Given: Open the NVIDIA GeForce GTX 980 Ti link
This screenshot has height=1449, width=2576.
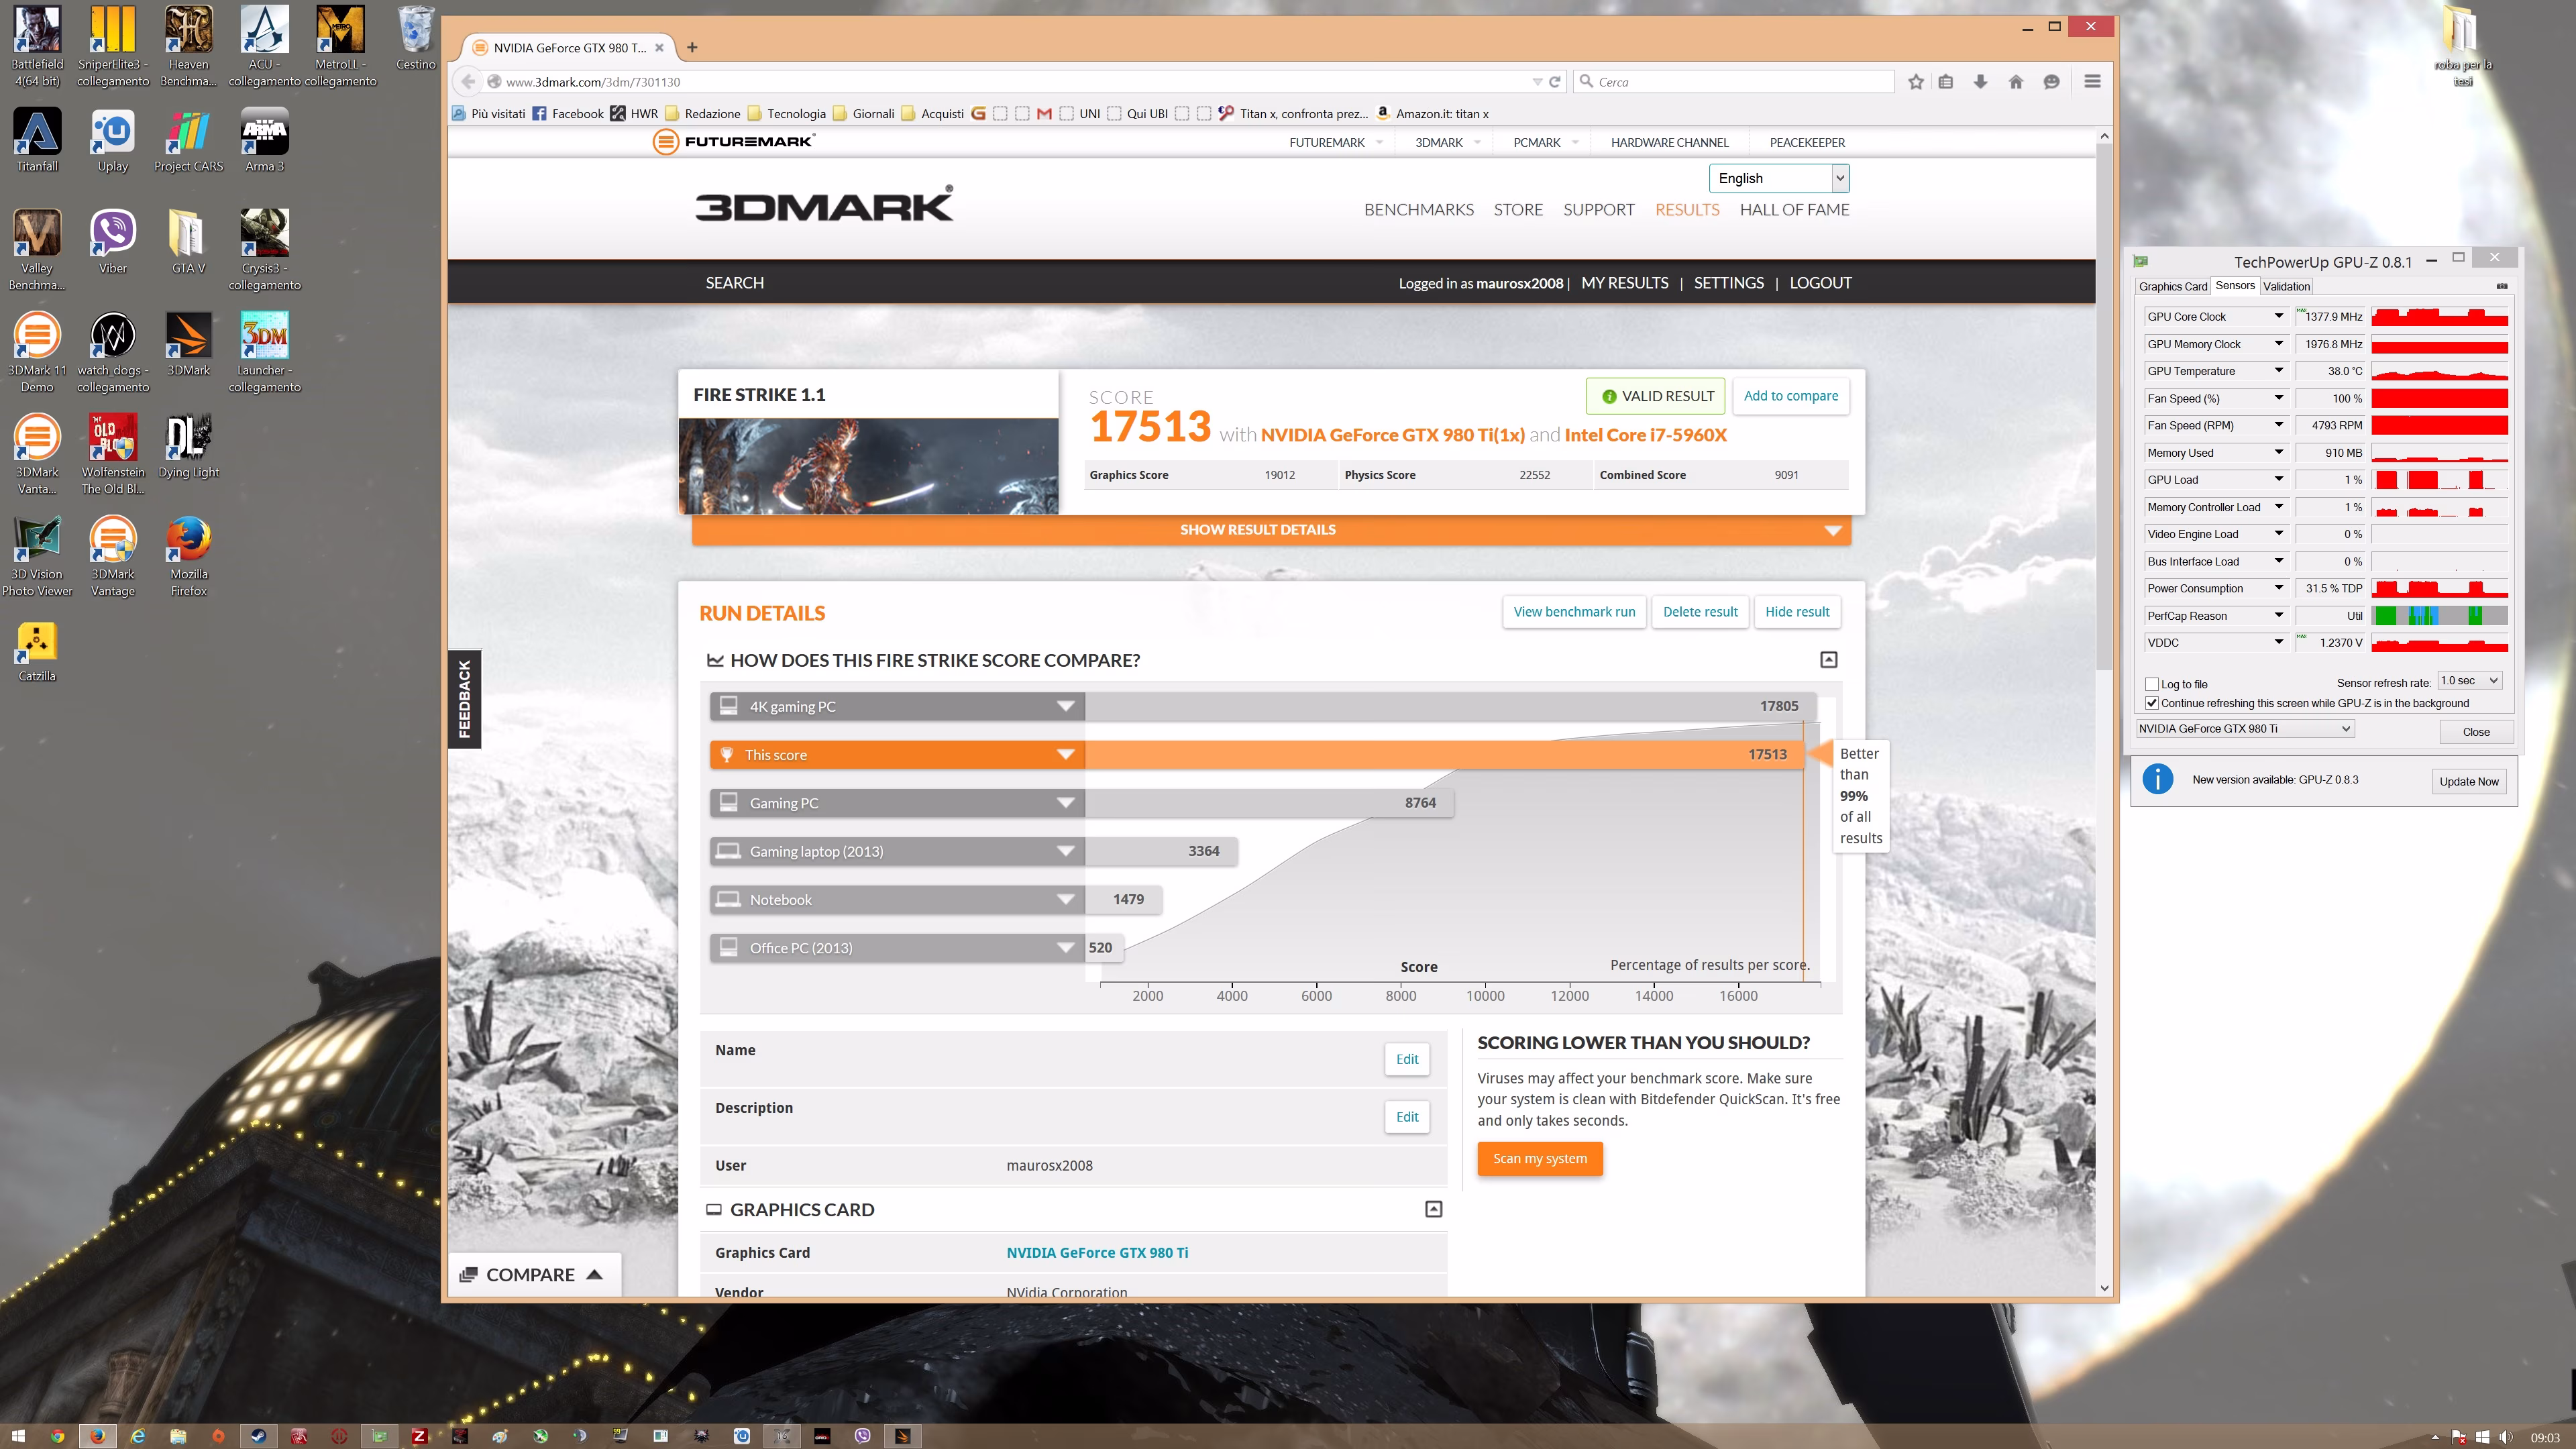Looking at the screenshot, I should click(1097, 1253).
